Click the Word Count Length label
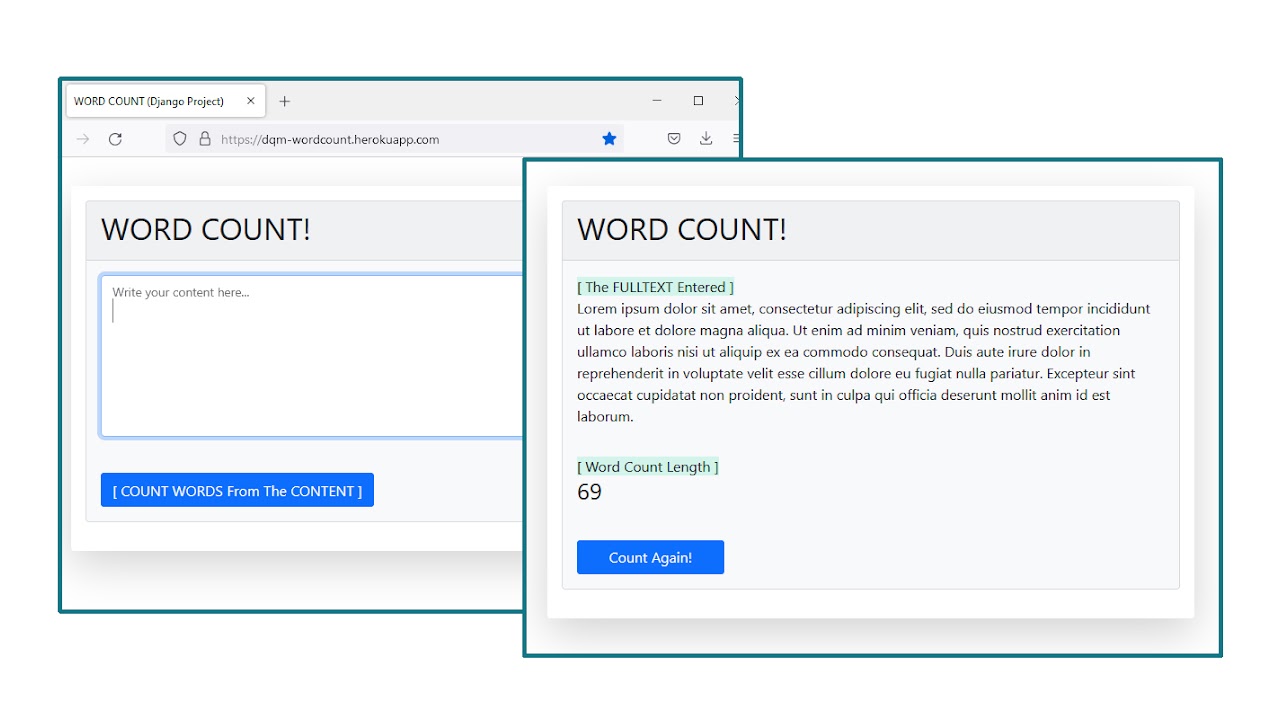The height and width of the screenshot is (719, 1280). pos(647,467)
